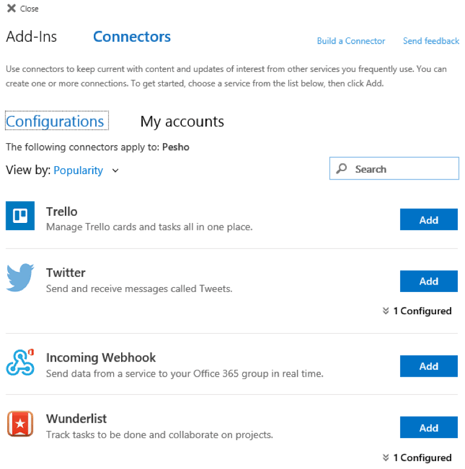Click the search magnifier icon

[x=341, y=168]
